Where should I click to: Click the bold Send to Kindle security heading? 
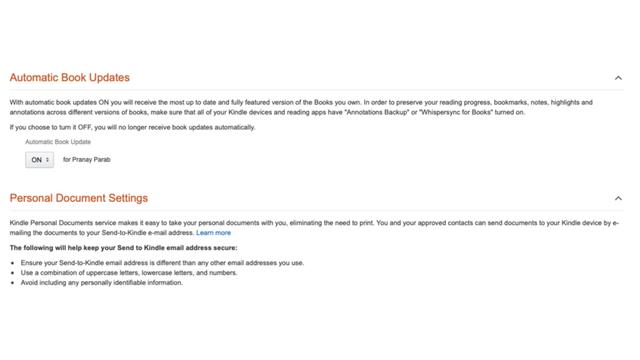123,248
